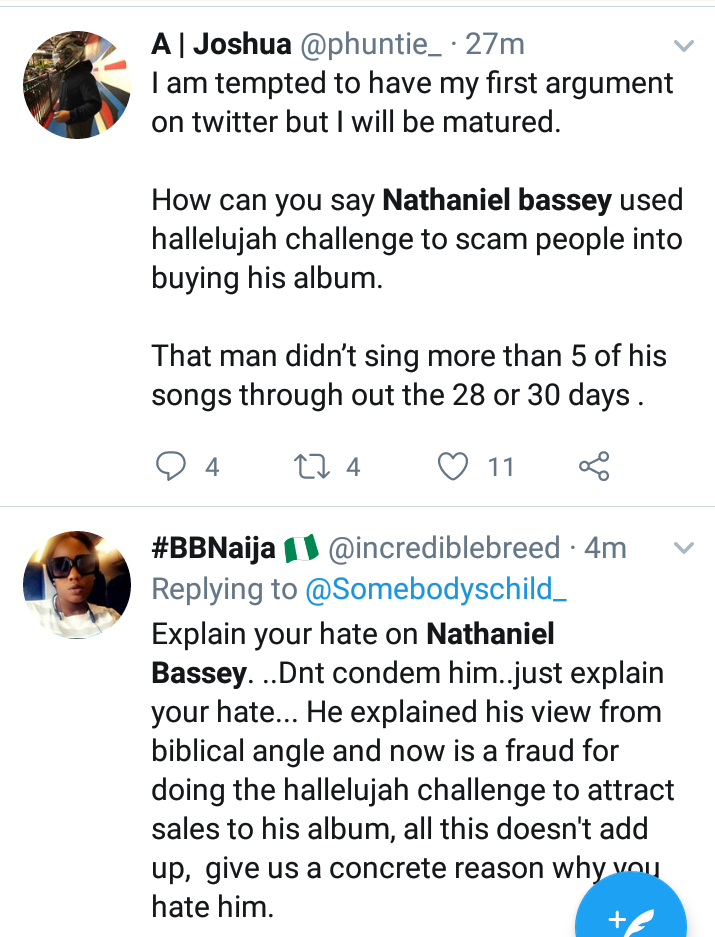Screen dimensions: 715x937
Task: Tap the retweet count 4 on Joshua's tweet
Action: tap(352, 466)
